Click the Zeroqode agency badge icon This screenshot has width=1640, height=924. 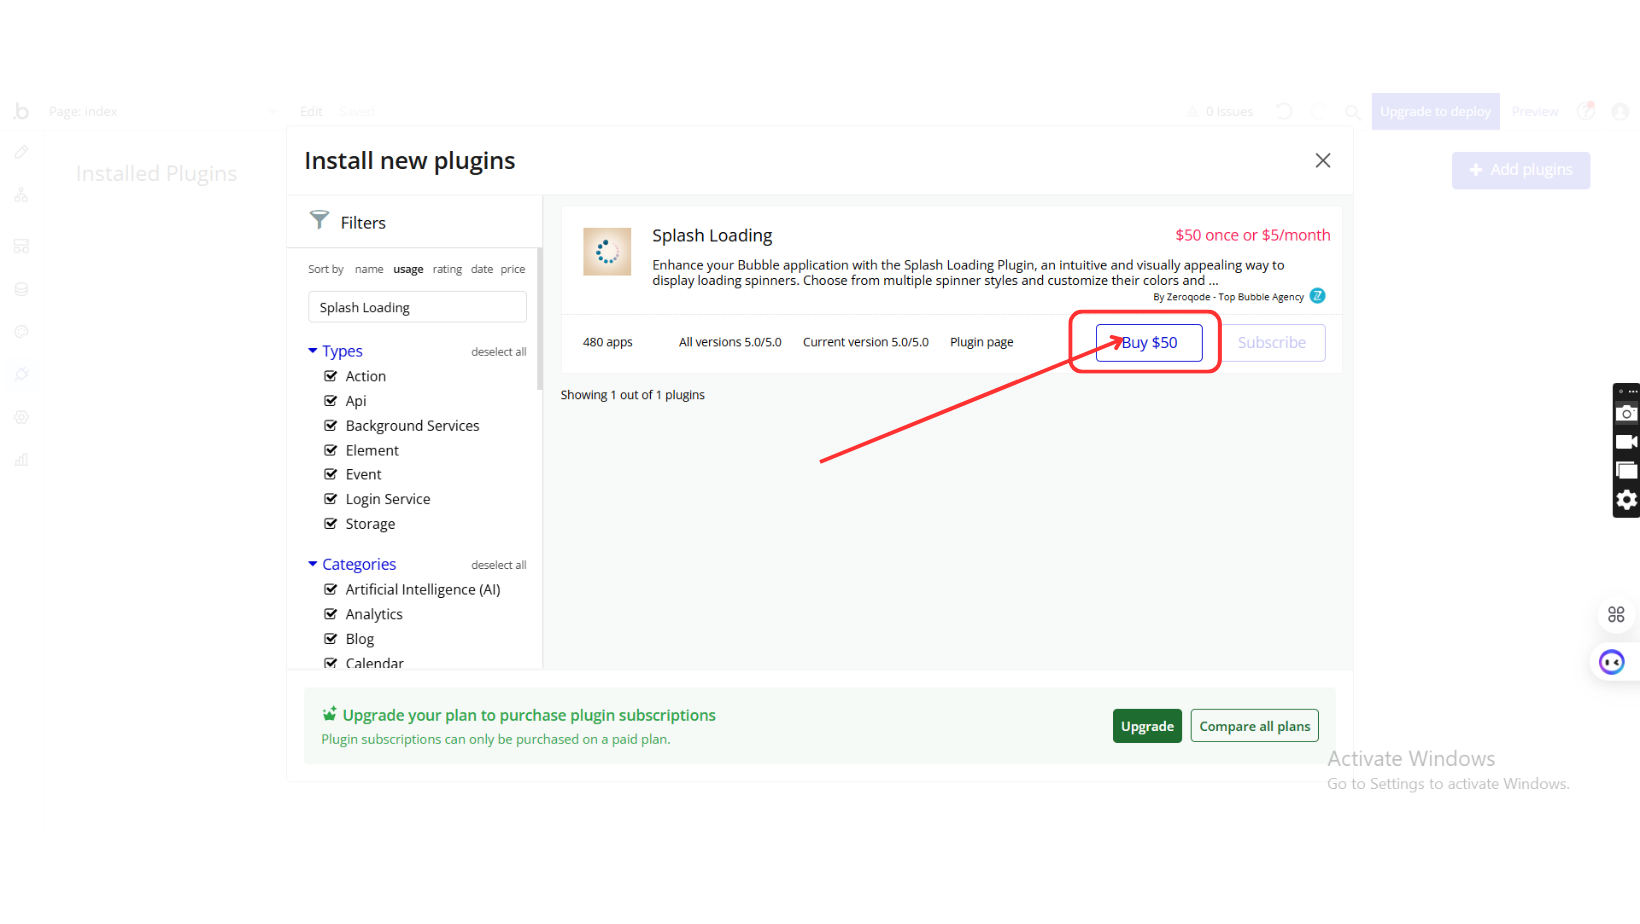pyautogui.click(x=1317, y=296)
